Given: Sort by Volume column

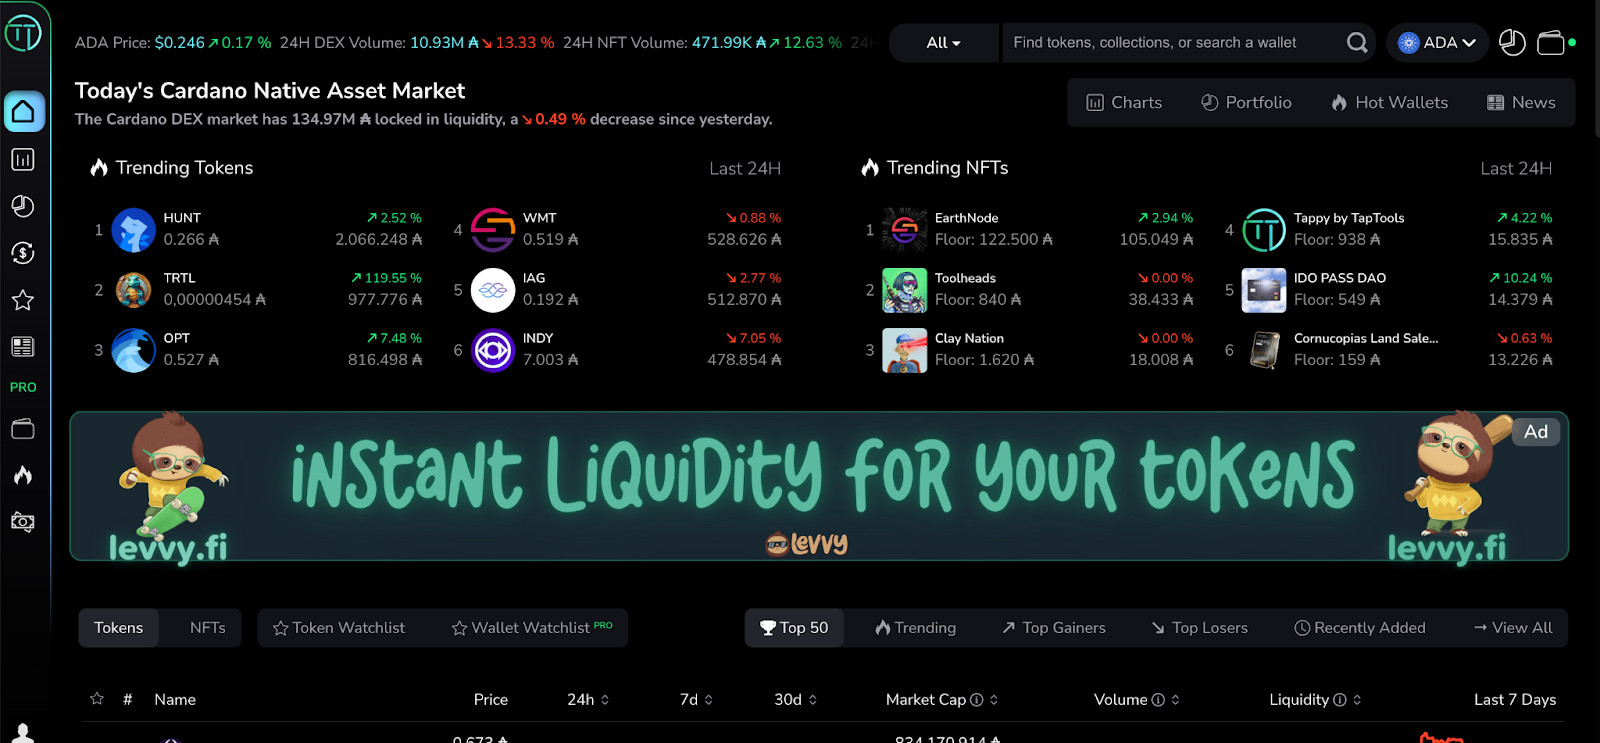Looking at the screenshot, I should click(1137, 700).
